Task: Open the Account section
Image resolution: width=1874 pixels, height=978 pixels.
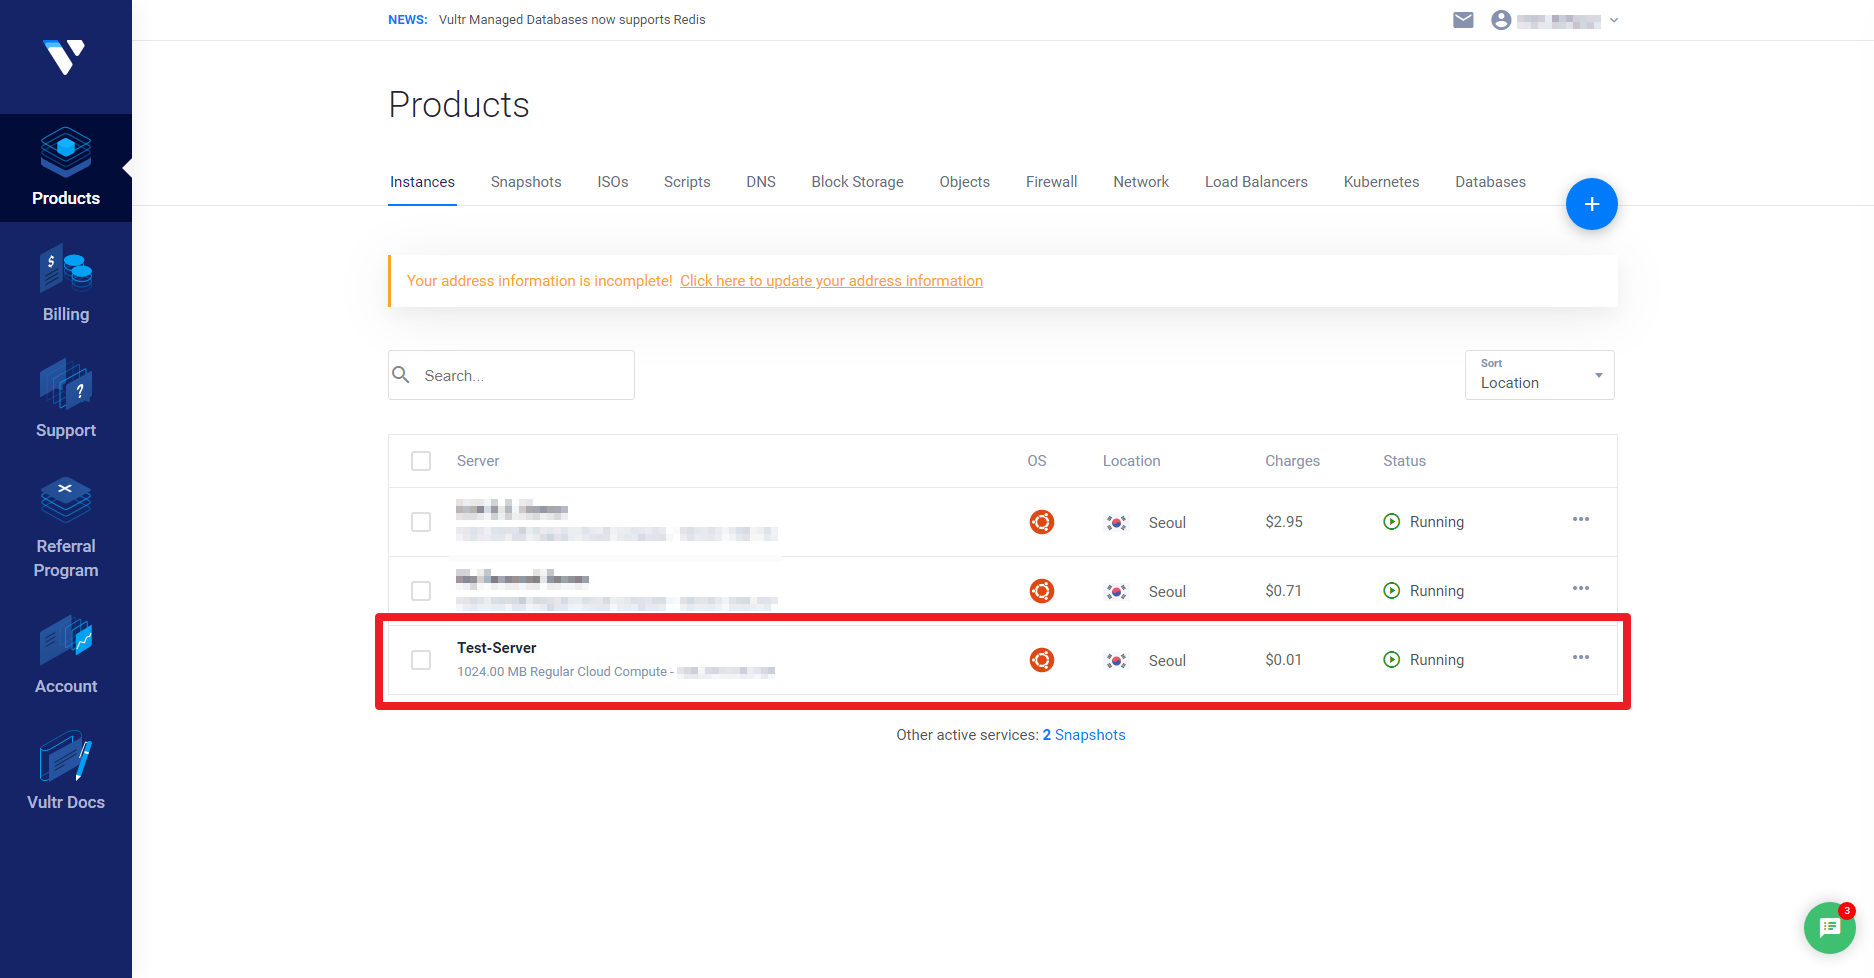Action: pos(66,656)
